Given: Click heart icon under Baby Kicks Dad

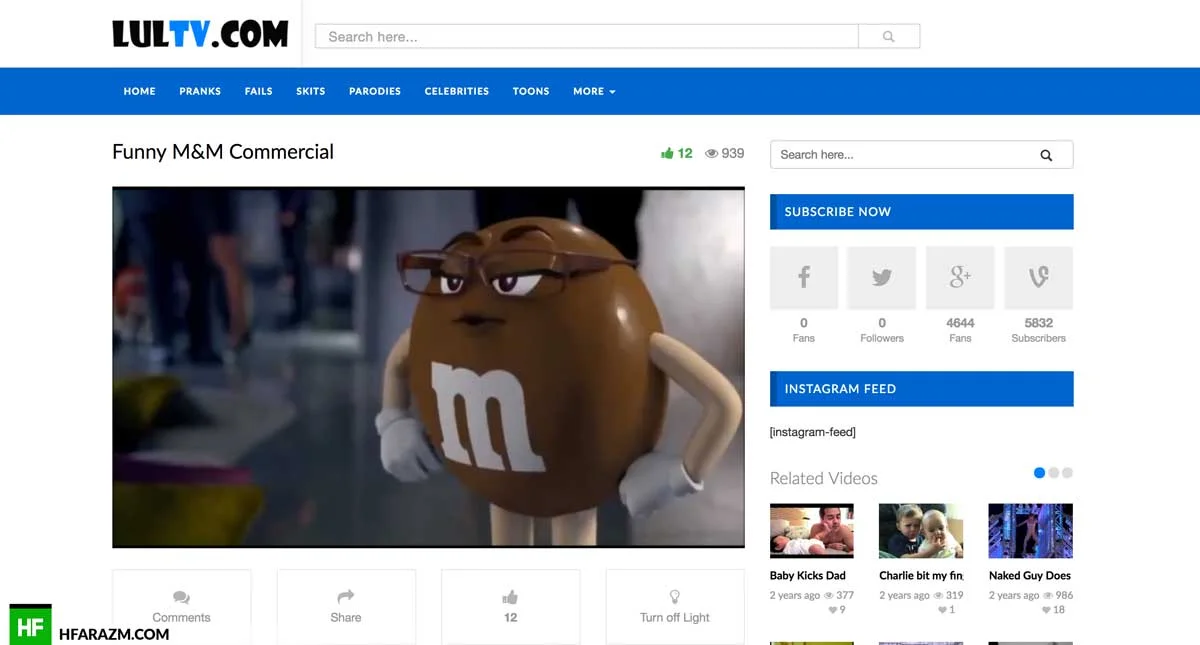Looking at the screenshot, I should [832, 610].
